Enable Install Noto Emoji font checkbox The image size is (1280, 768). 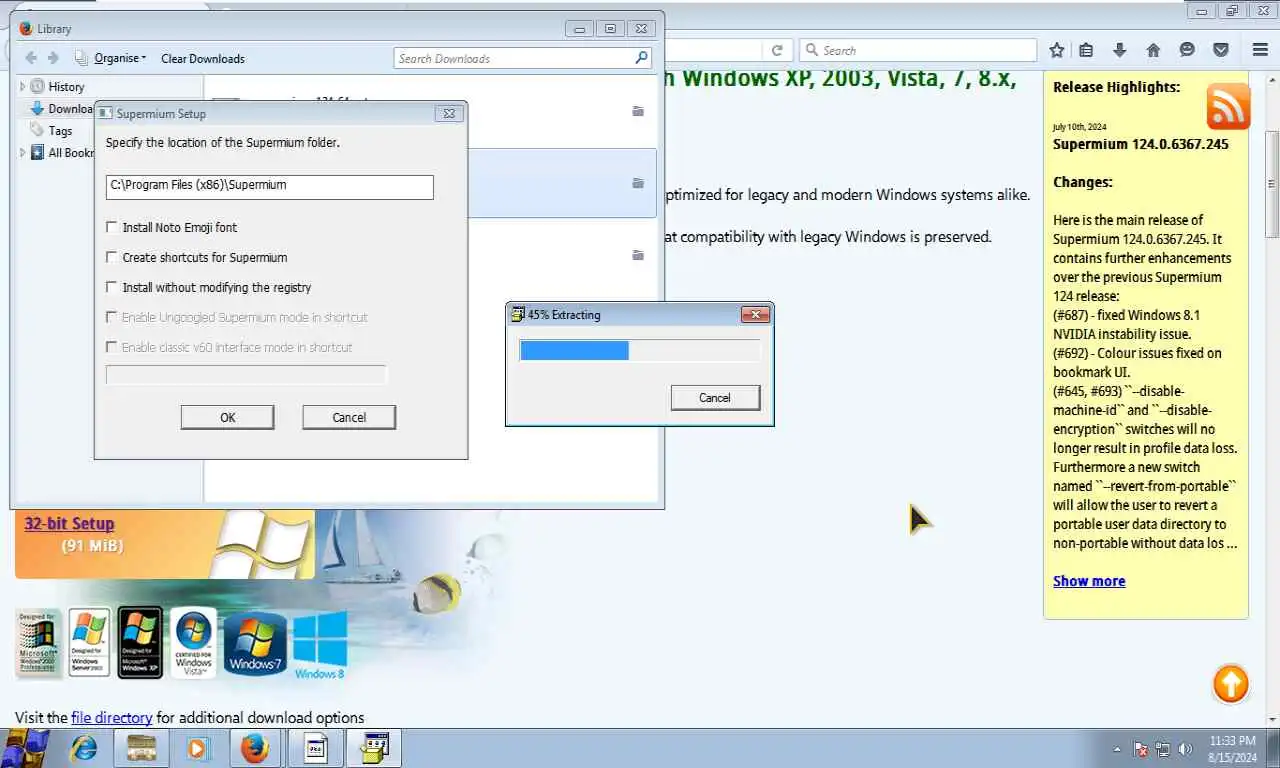click(111, 227)
